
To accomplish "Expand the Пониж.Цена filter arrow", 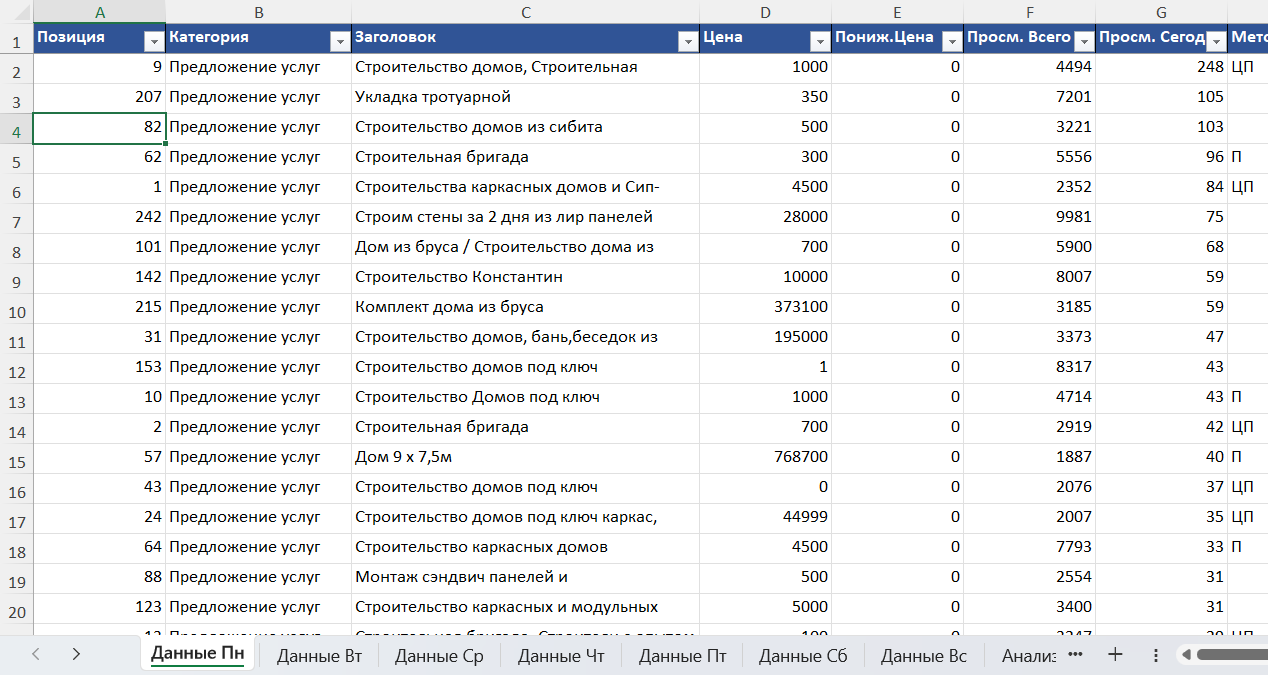I will [x=951, y=40].
